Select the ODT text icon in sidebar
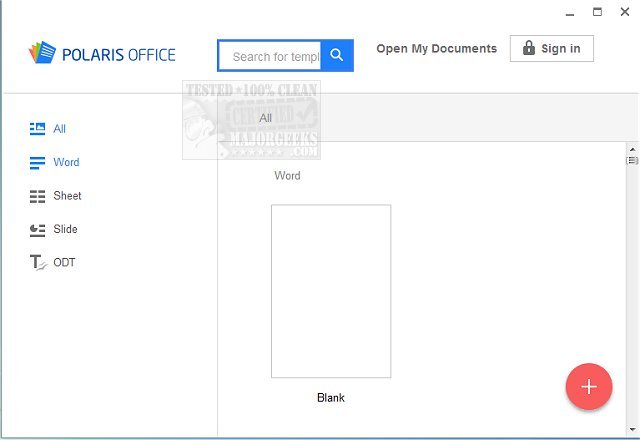 (x=38, y=262)
